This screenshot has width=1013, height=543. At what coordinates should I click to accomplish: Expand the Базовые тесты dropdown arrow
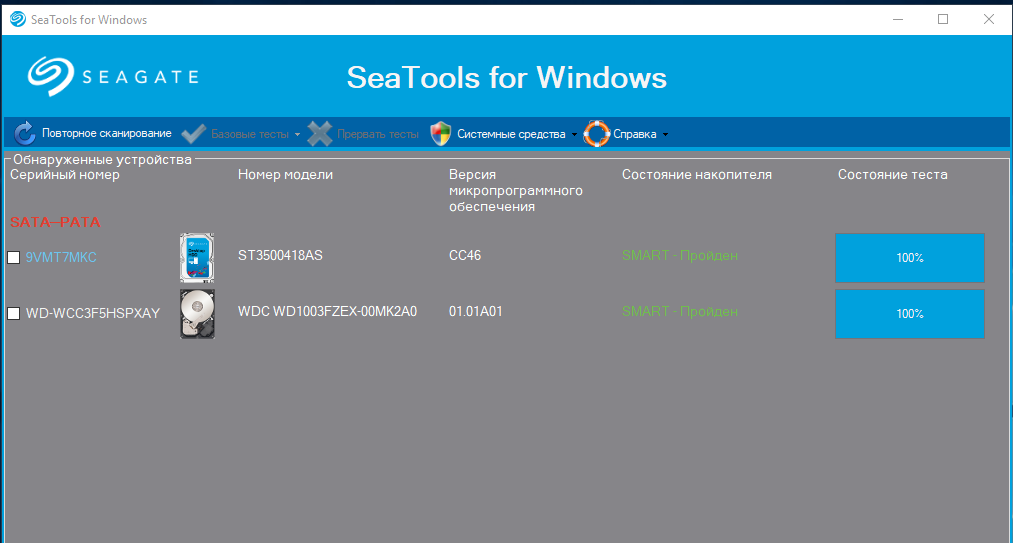click(297, 135)
